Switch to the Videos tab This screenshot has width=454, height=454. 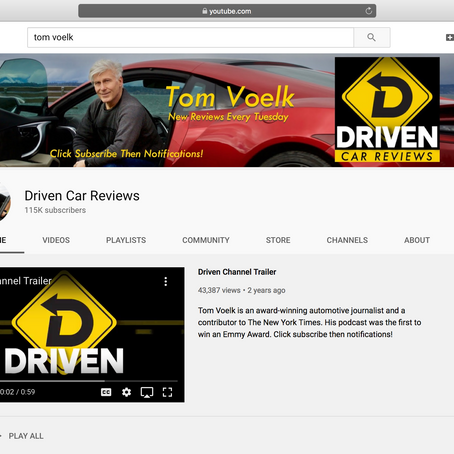[x=56, y=240]
